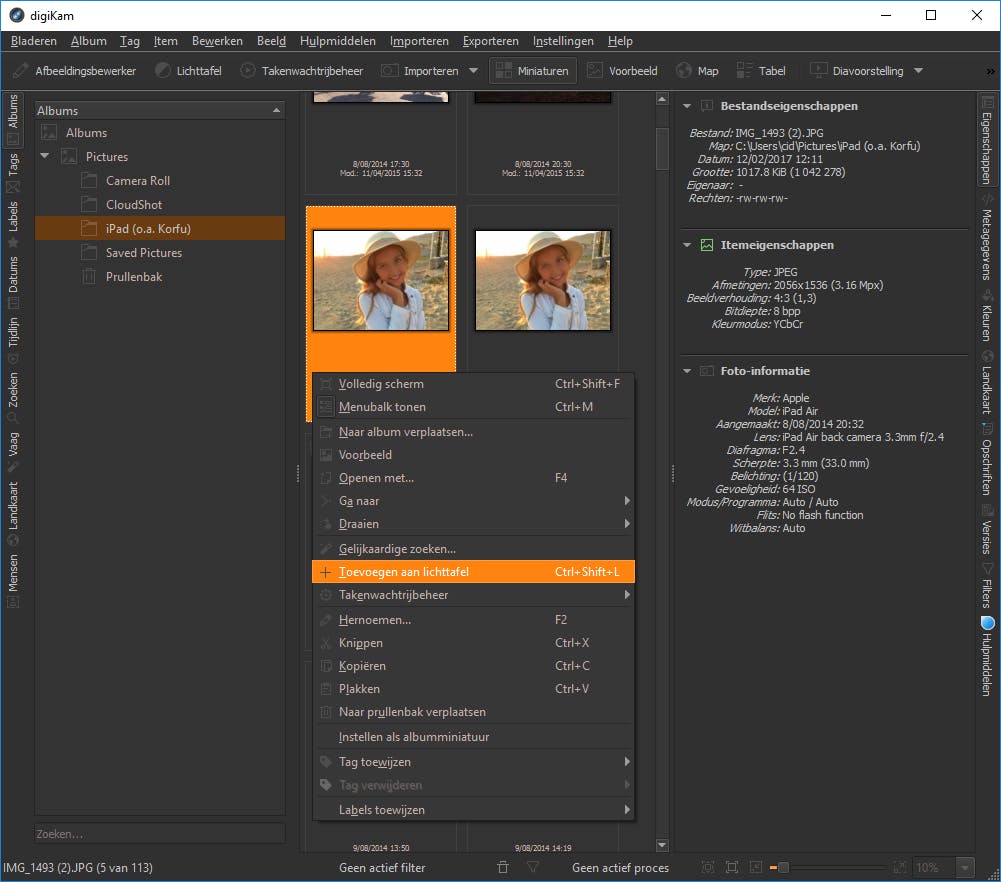
Task: Open the Filters right sidebar tab
Action: tap(987, 587)
